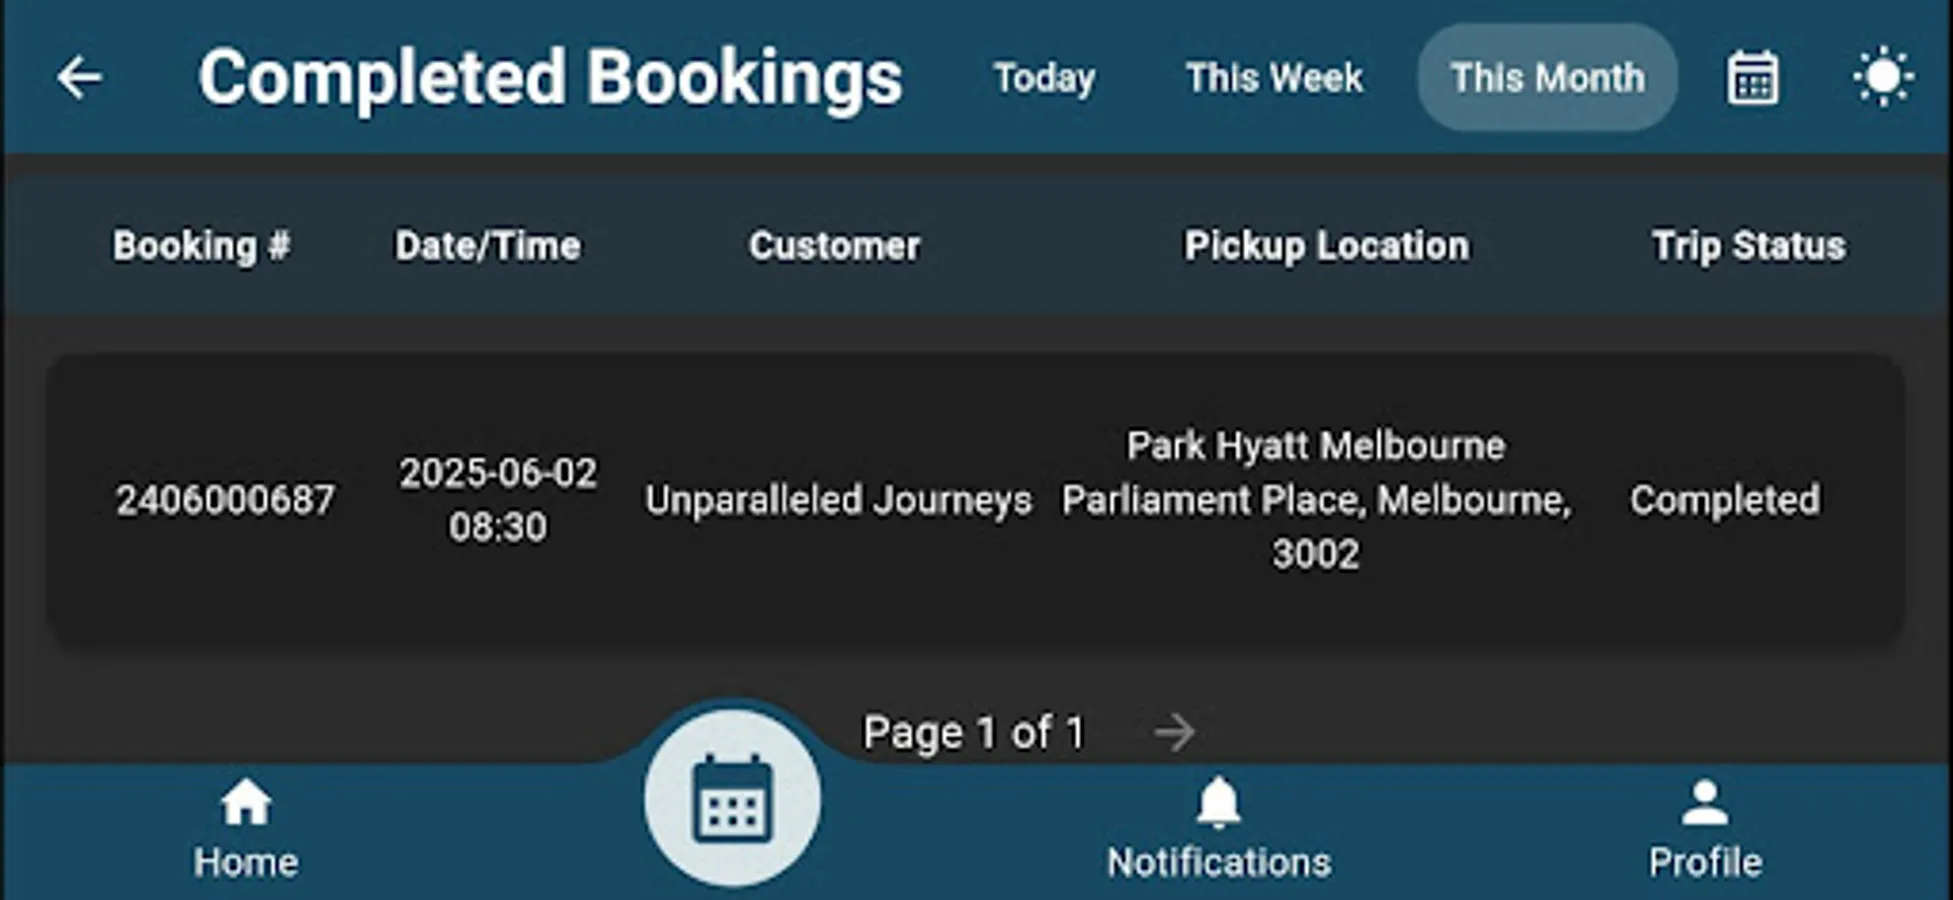Select the This Month filter

[1547, 78]
